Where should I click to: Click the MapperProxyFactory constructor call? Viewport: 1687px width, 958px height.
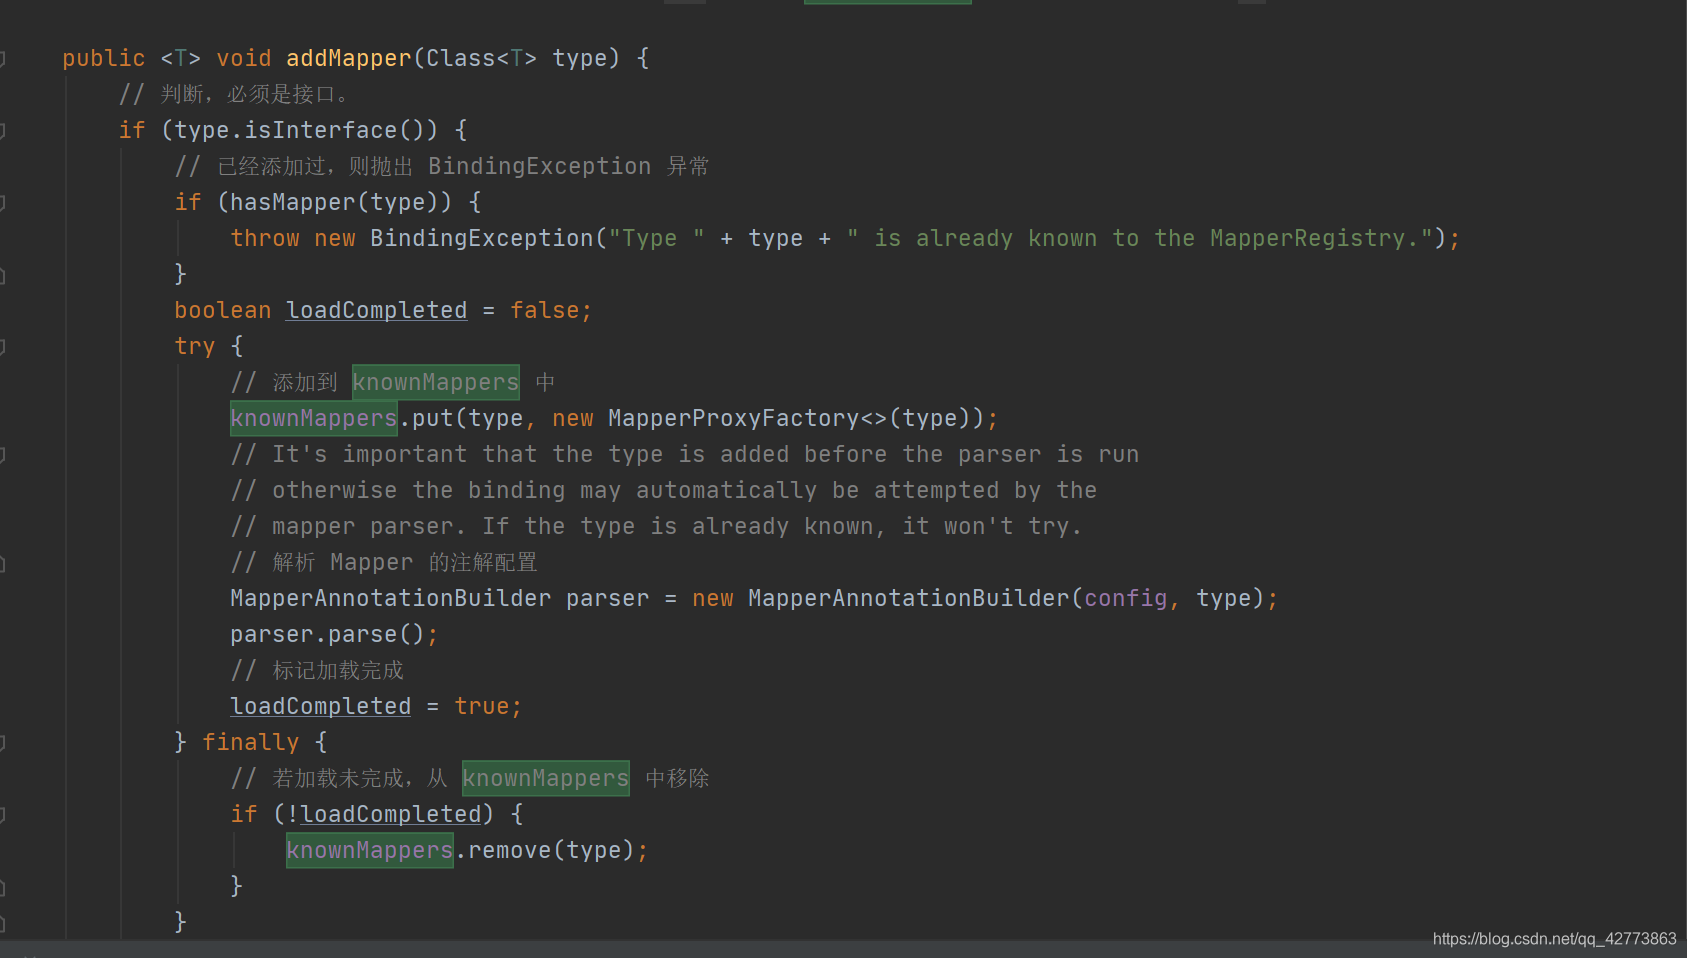pos(736,418)
